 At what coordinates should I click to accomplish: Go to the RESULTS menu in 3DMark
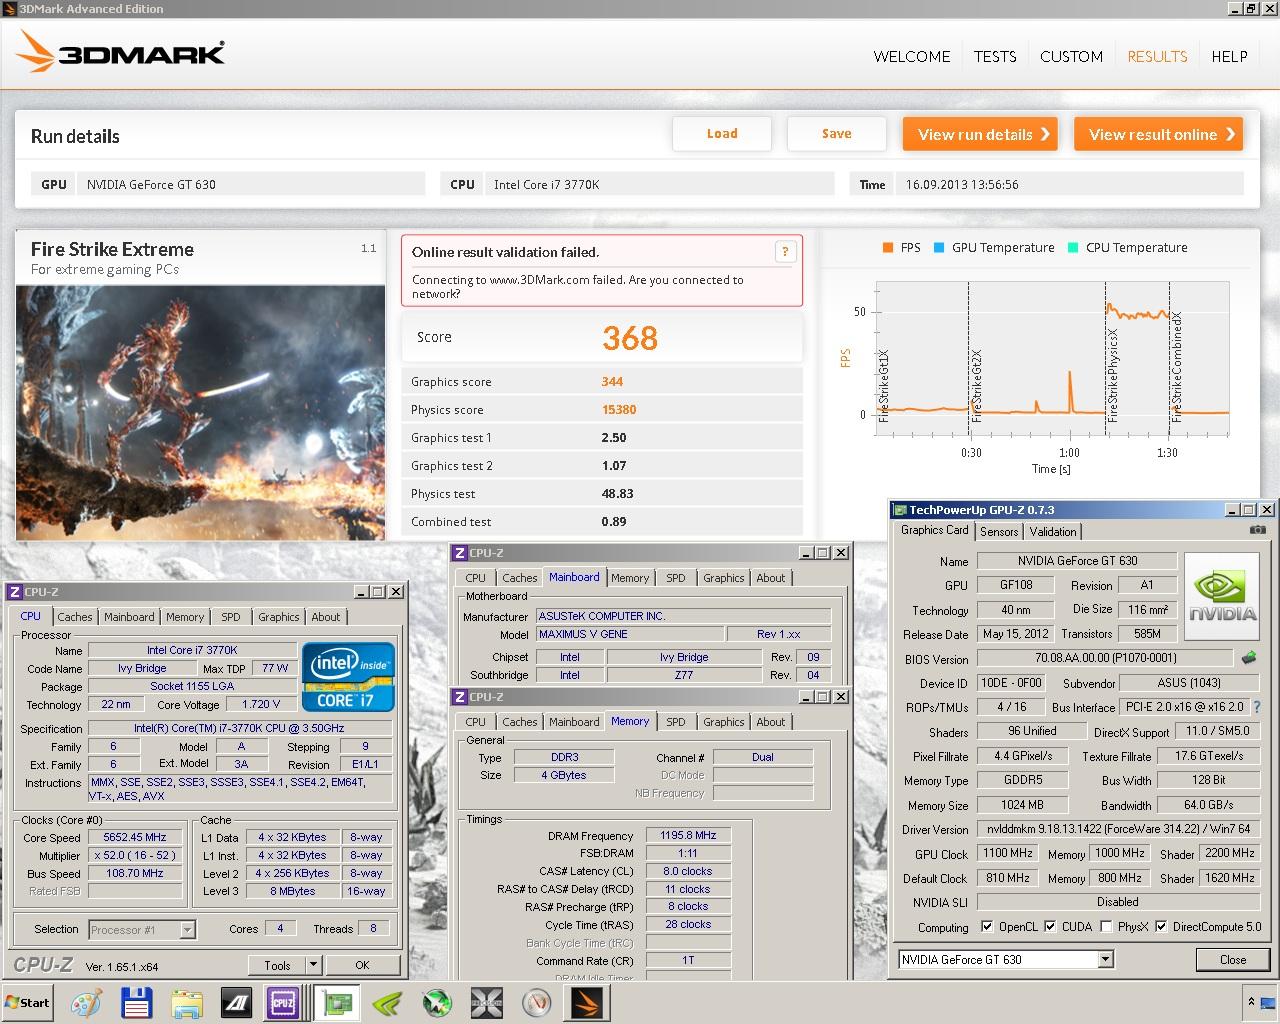1157,57
